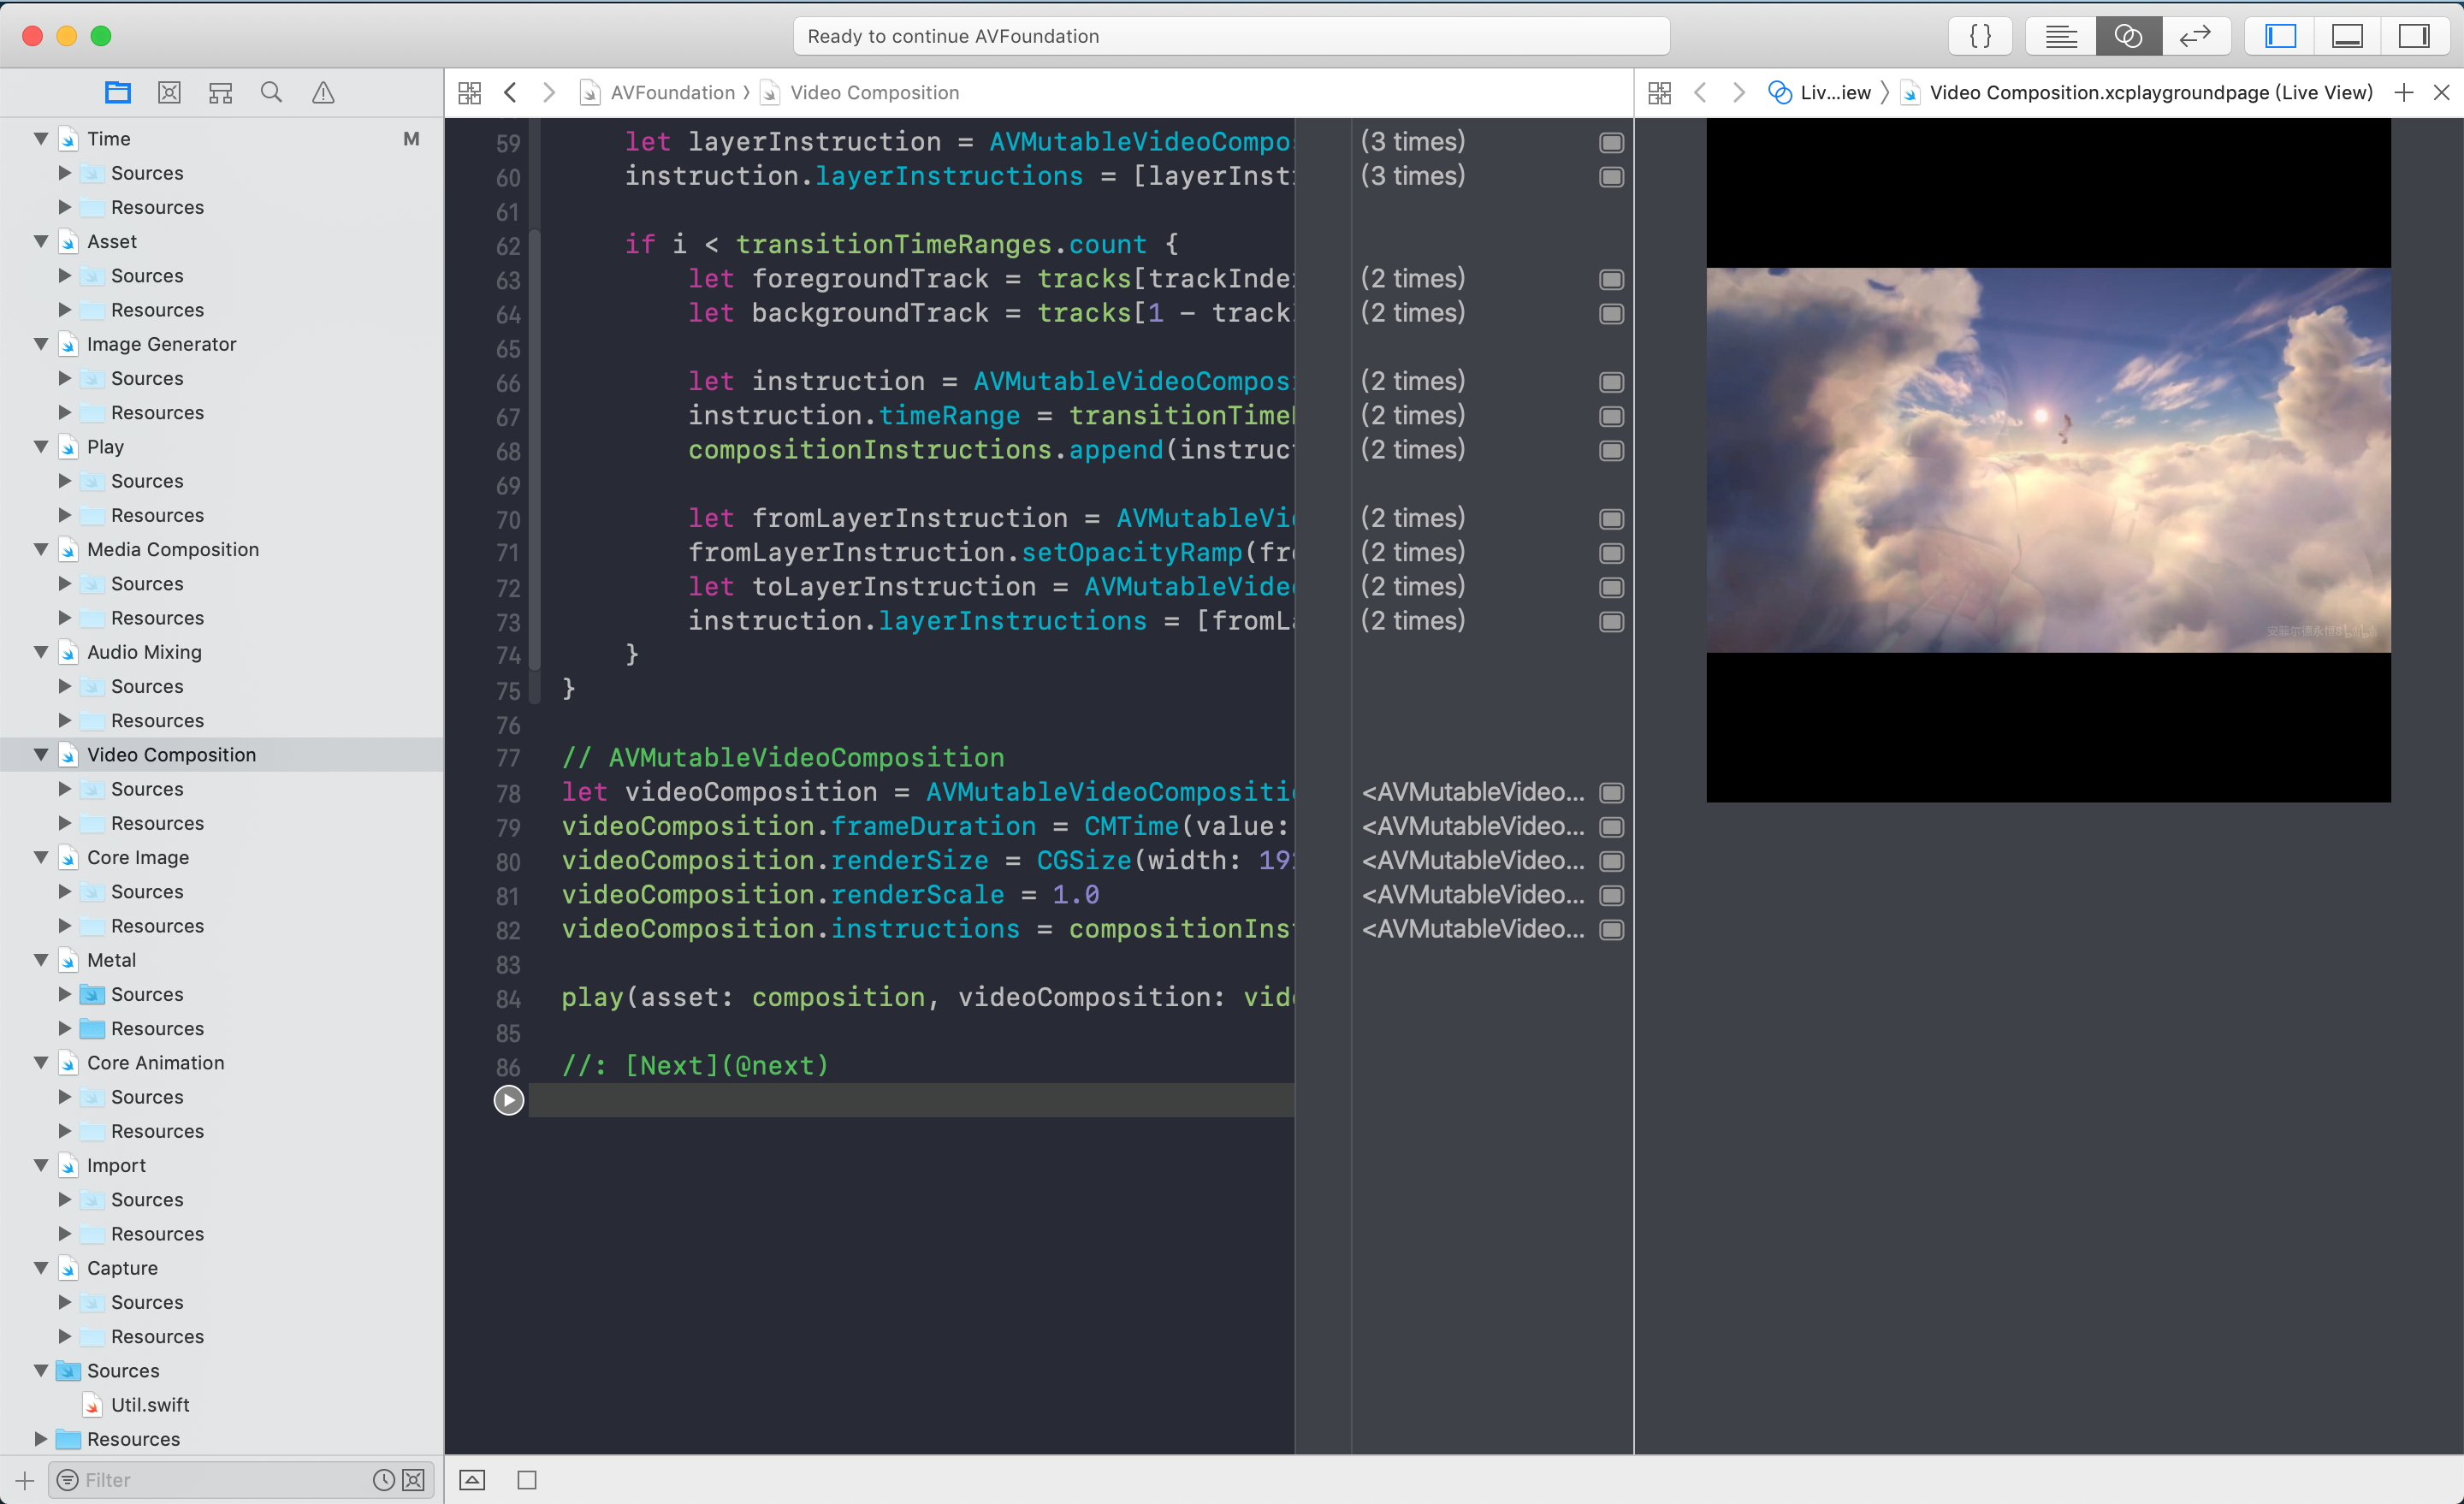The image size is (2464, 1504).
Task: Open the Audio Mixing playground page
Action: [144, 652]
